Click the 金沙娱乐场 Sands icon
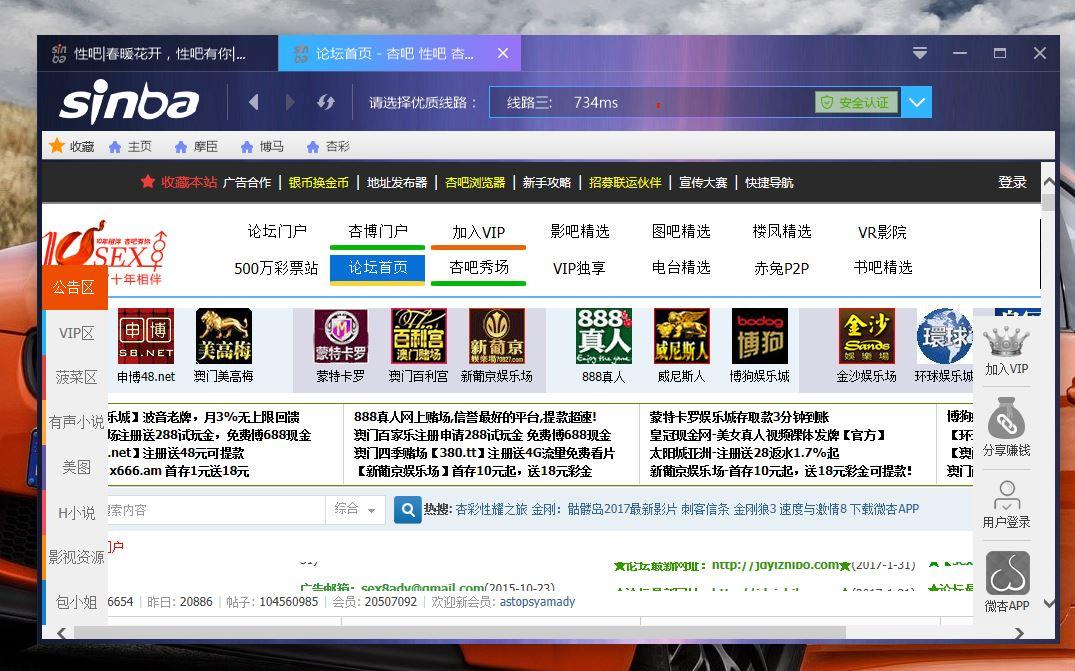This screenshot has height=671, width=1075. 867,336
